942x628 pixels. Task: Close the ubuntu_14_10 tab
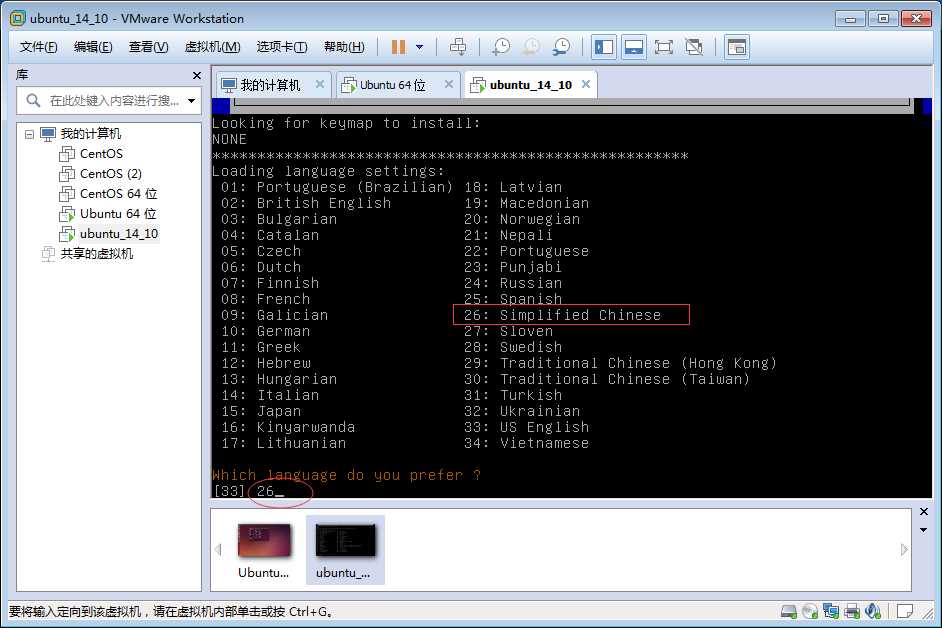point(586,84)
